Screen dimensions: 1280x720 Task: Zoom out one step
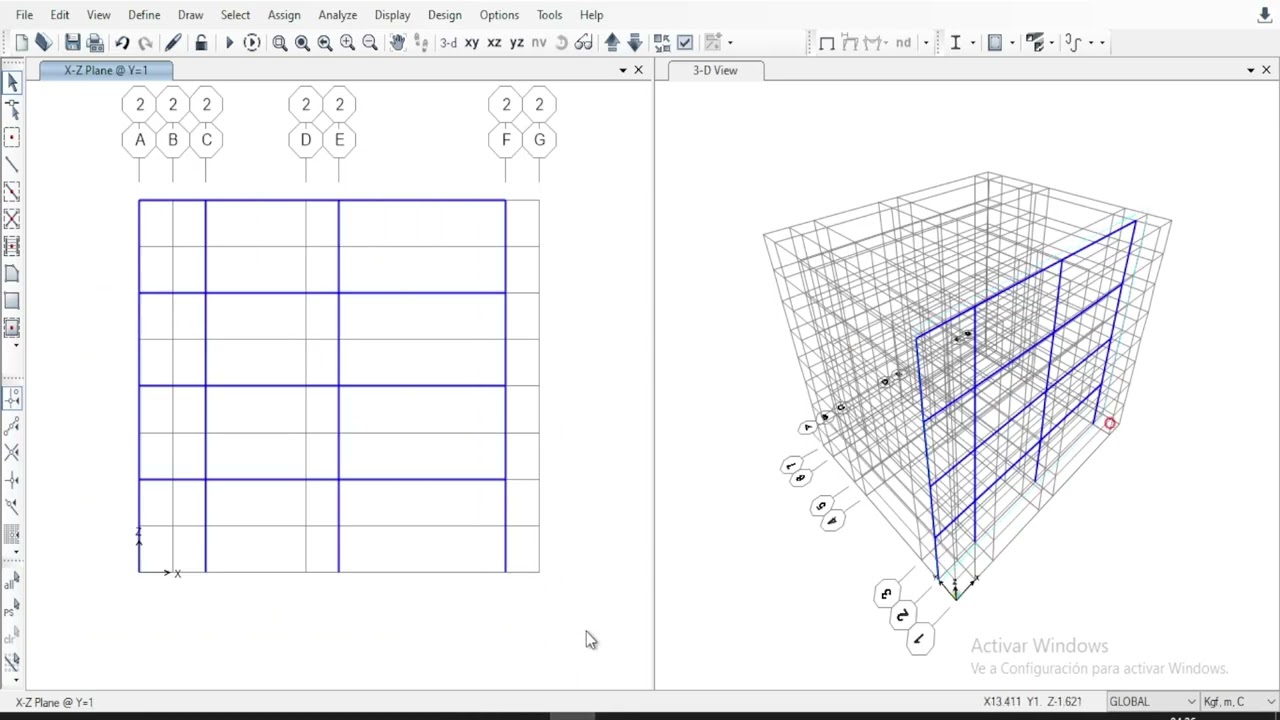pos(370,42)
